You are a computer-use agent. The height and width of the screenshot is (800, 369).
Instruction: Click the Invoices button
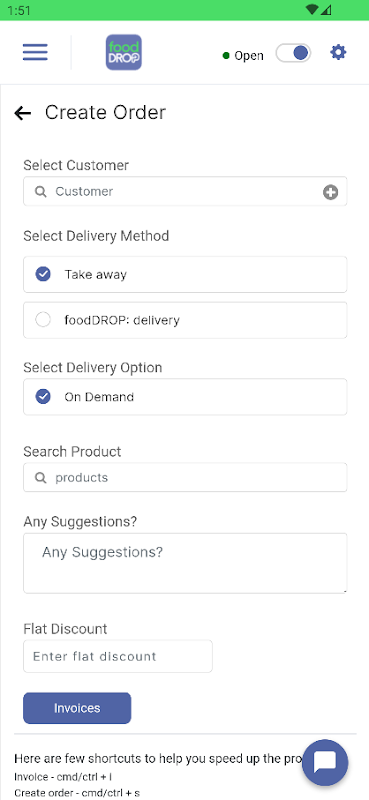(77, 708)
